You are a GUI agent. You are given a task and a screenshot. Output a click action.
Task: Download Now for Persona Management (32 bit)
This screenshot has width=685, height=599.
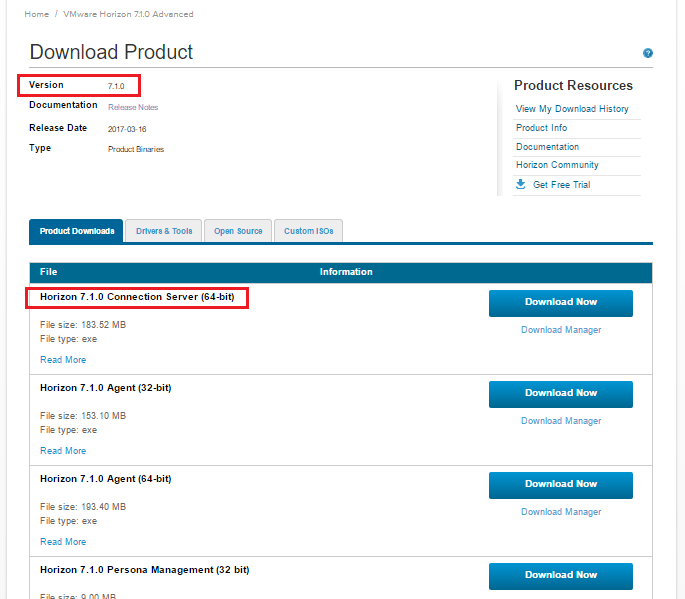click(x=561, y=575)
